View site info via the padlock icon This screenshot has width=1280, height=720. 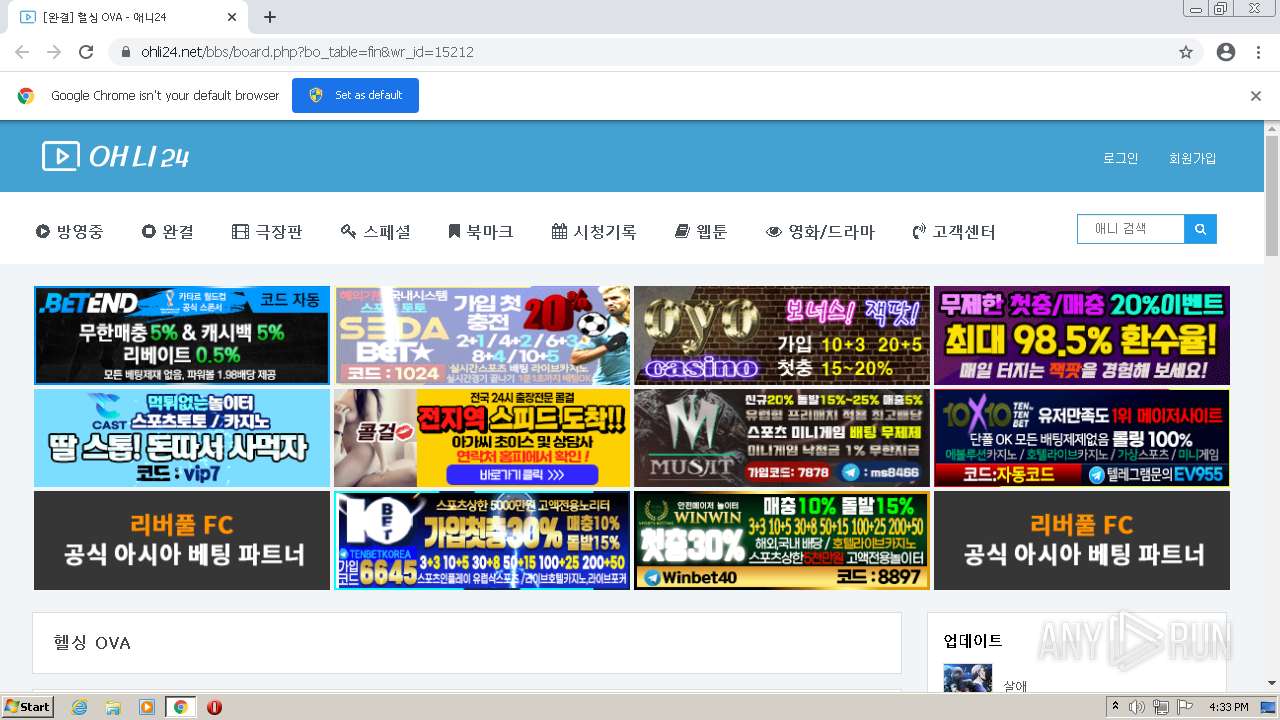(126, 52)
